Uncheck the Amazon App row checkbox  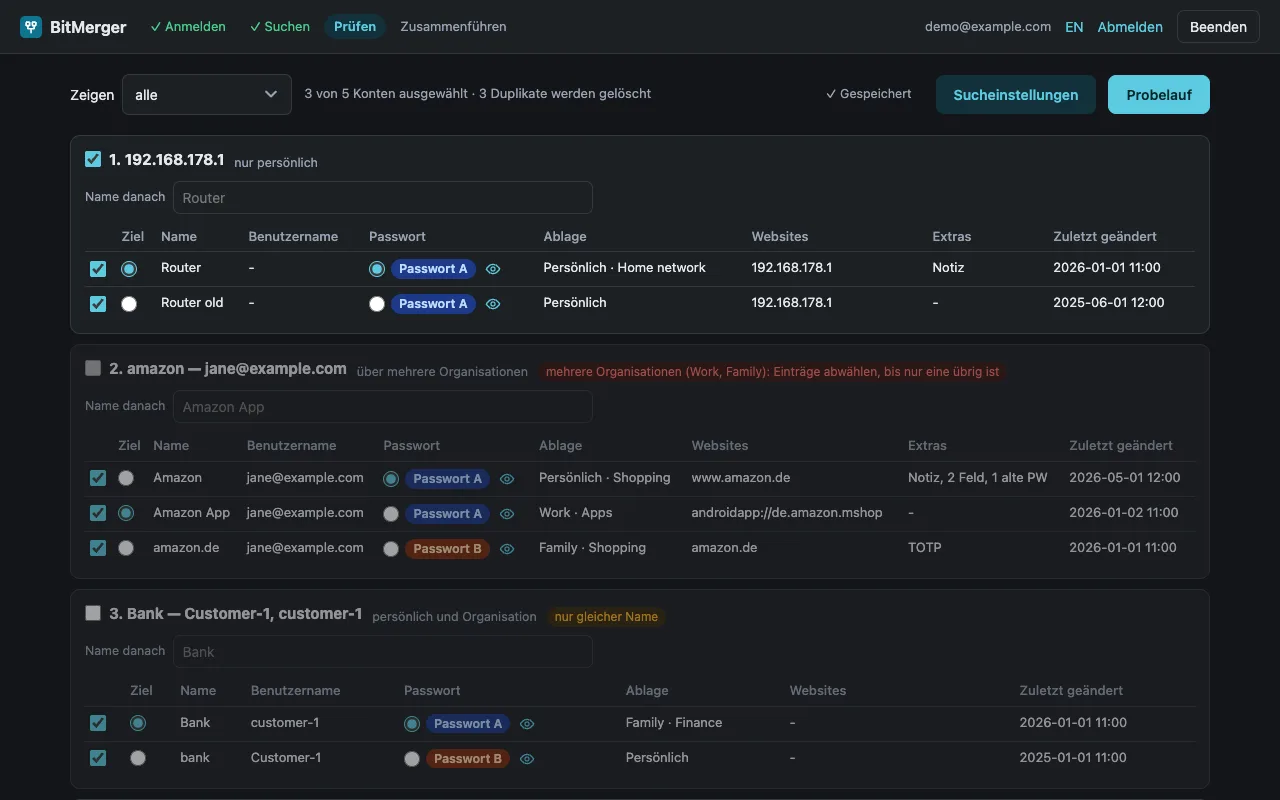(x=98, y=513)
